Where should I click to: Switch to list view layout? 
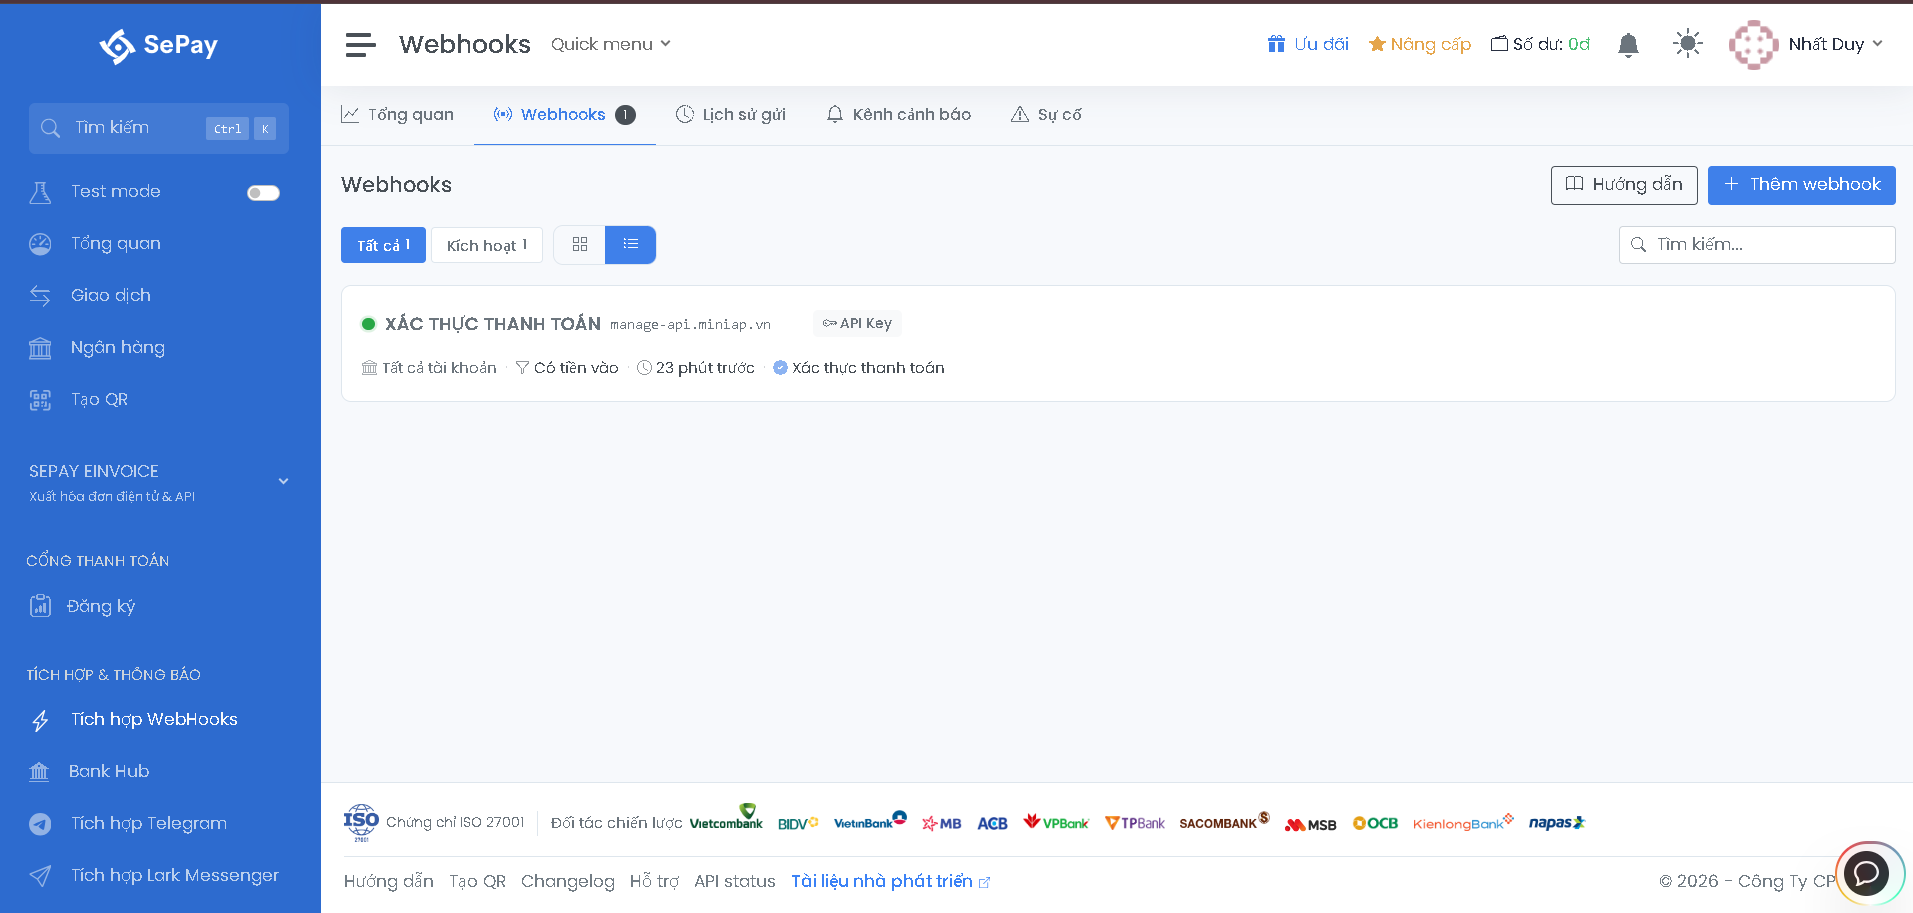click(x=631, y=245)
